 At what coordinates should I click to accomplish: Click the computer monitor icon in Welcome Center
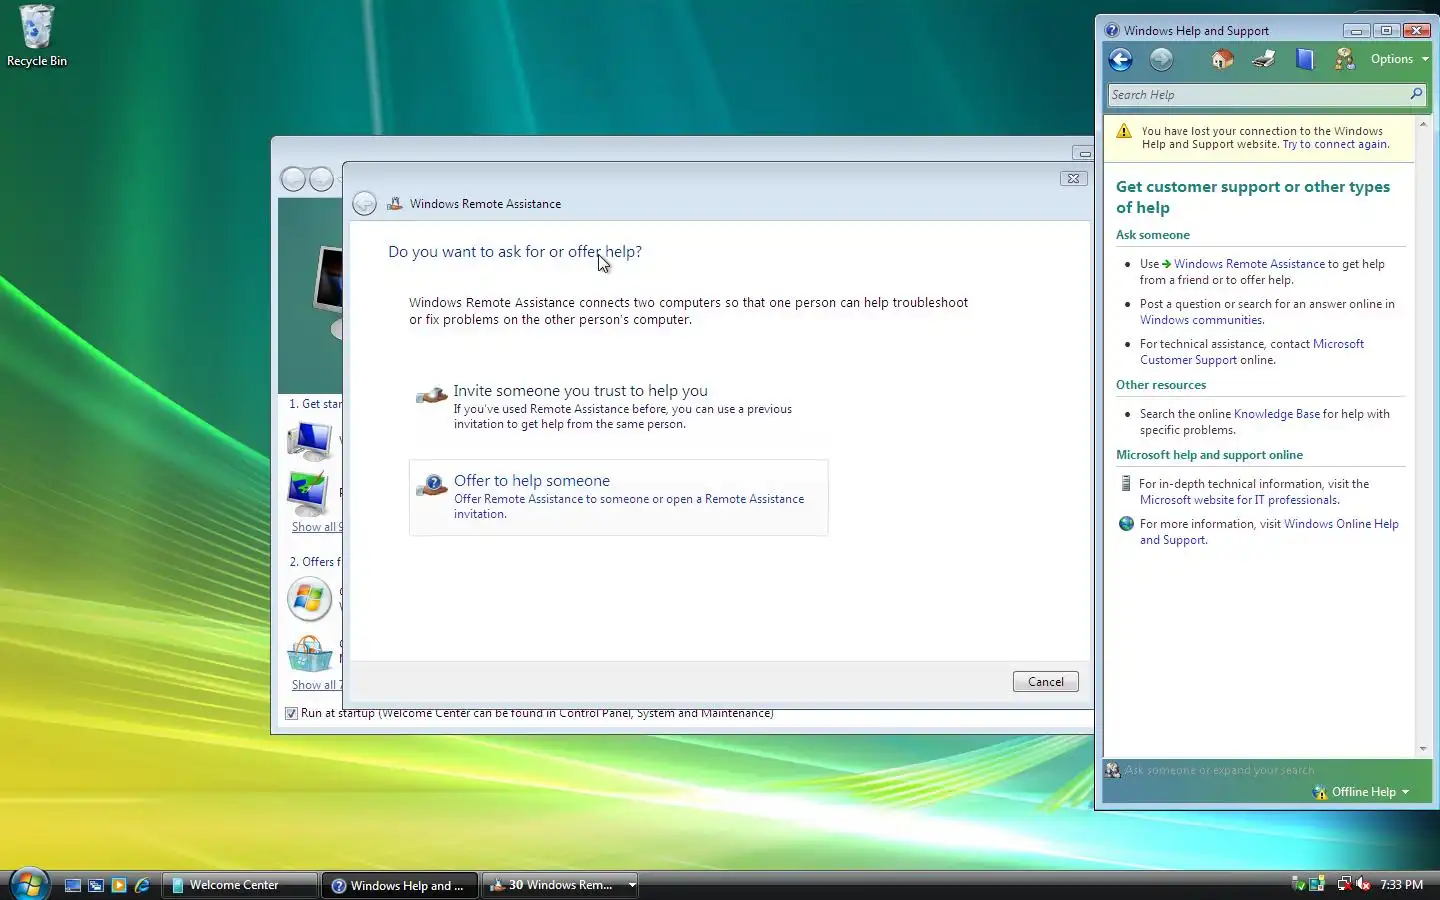pyautogui.click(x=311, y=441)
